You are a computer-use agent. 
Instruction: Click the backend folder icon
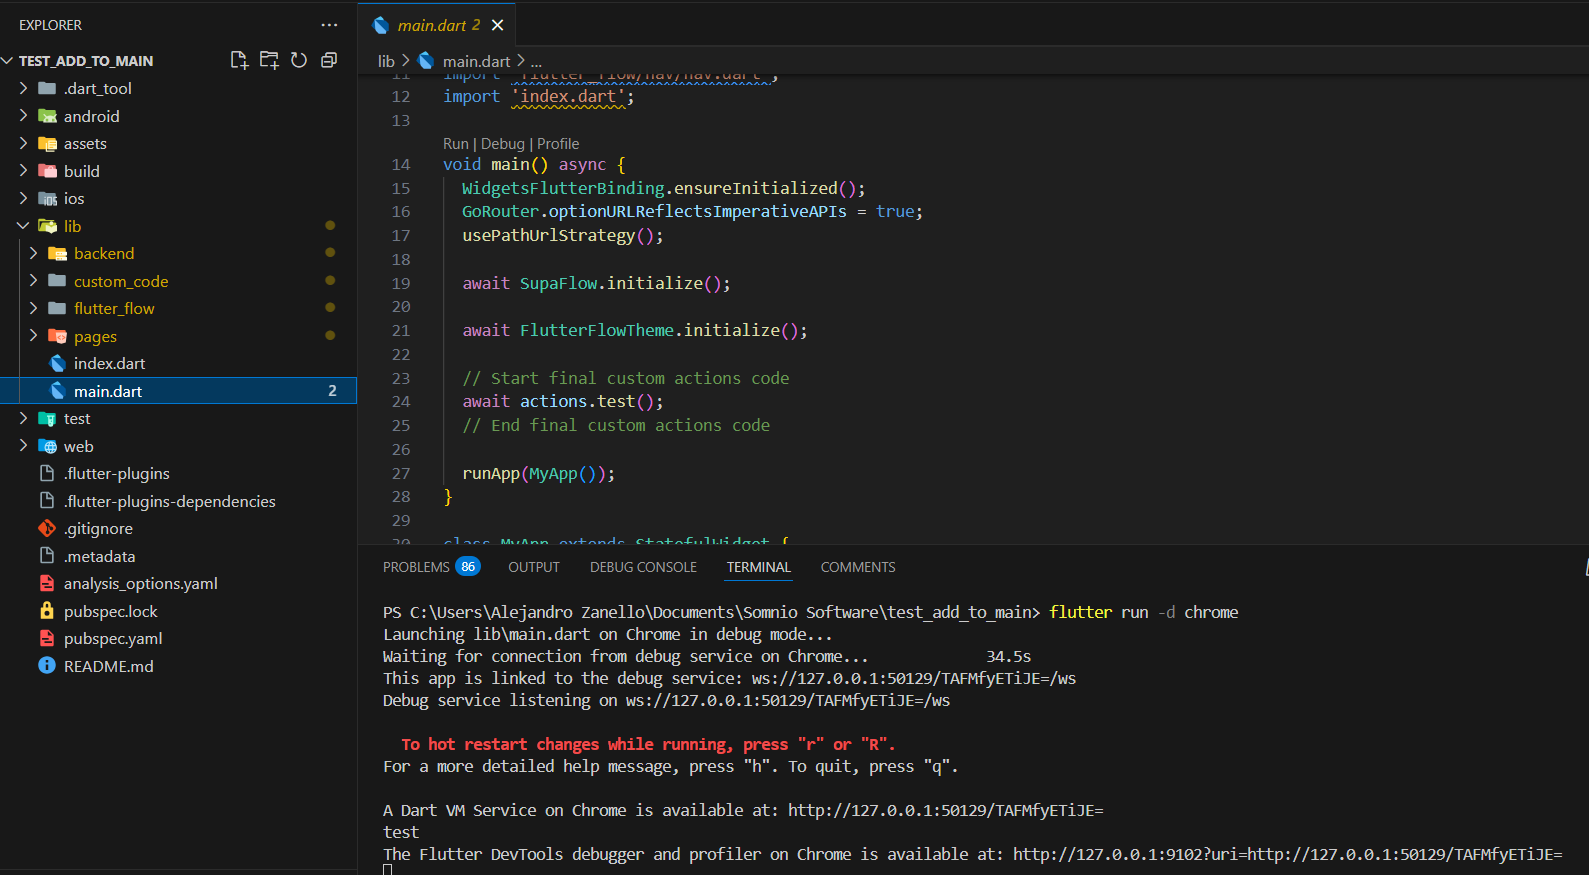click(x=57, y=254)
